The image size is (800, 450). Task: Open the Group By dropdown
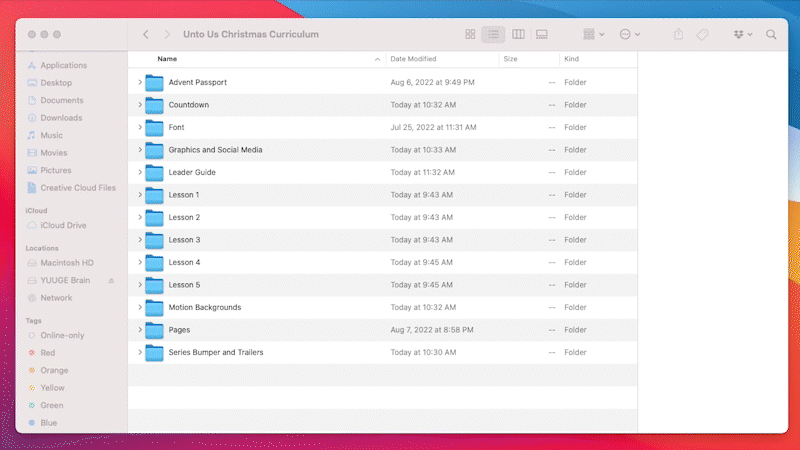point(593,34)
